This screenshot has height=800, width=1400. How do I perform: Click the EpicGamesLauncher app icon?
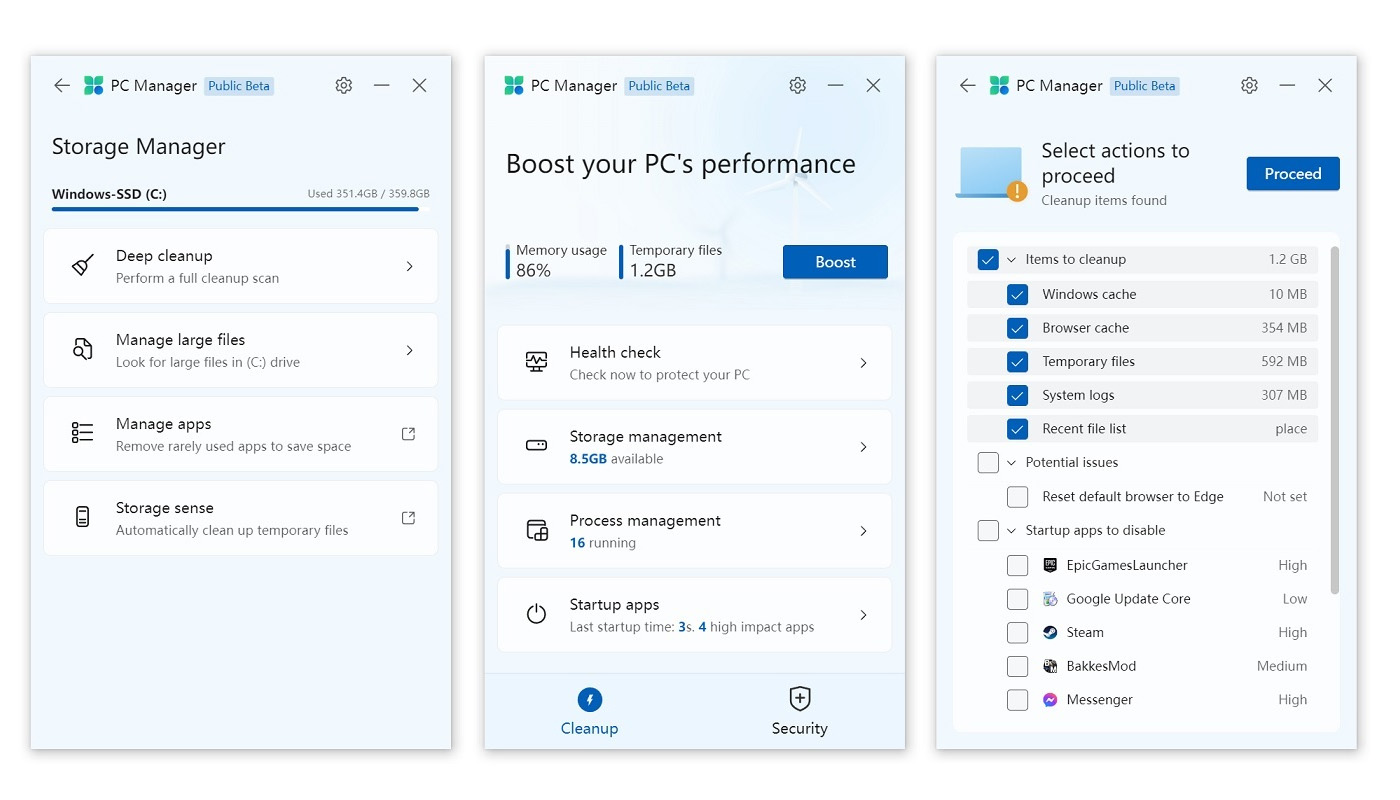(x=1050, y=565)
